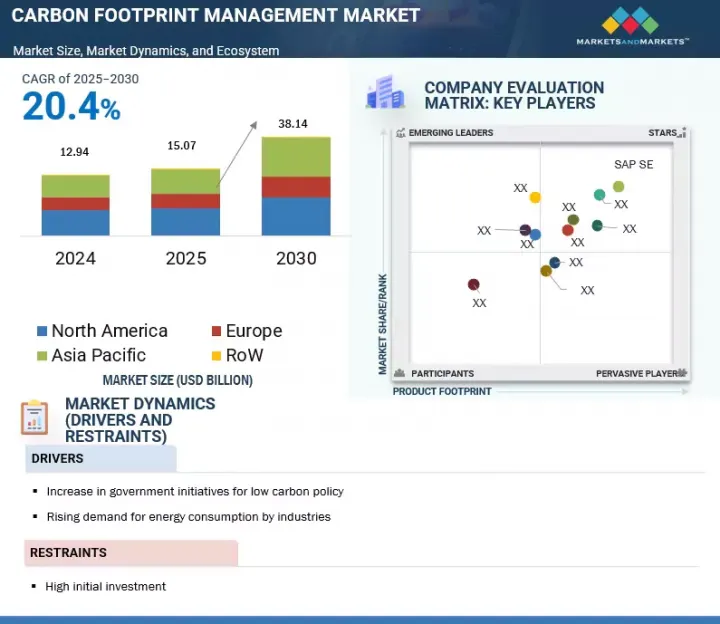Click the Participants quadrant icon
The width and height of the screenshot is (720, 624).
click(x=400, y=373)
